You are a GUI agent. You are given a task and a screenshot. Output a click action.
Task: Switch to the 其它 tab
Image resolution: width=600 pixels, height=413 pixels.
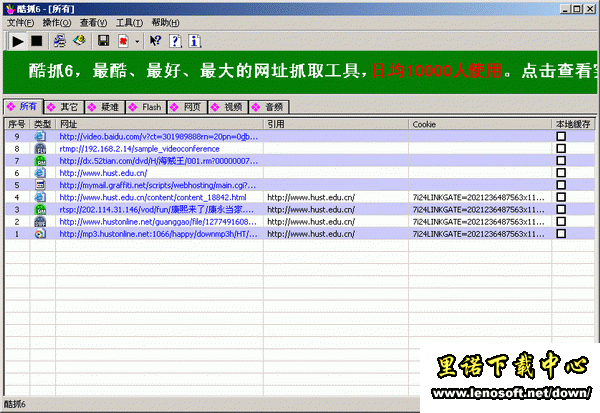(x=63, y=107)
